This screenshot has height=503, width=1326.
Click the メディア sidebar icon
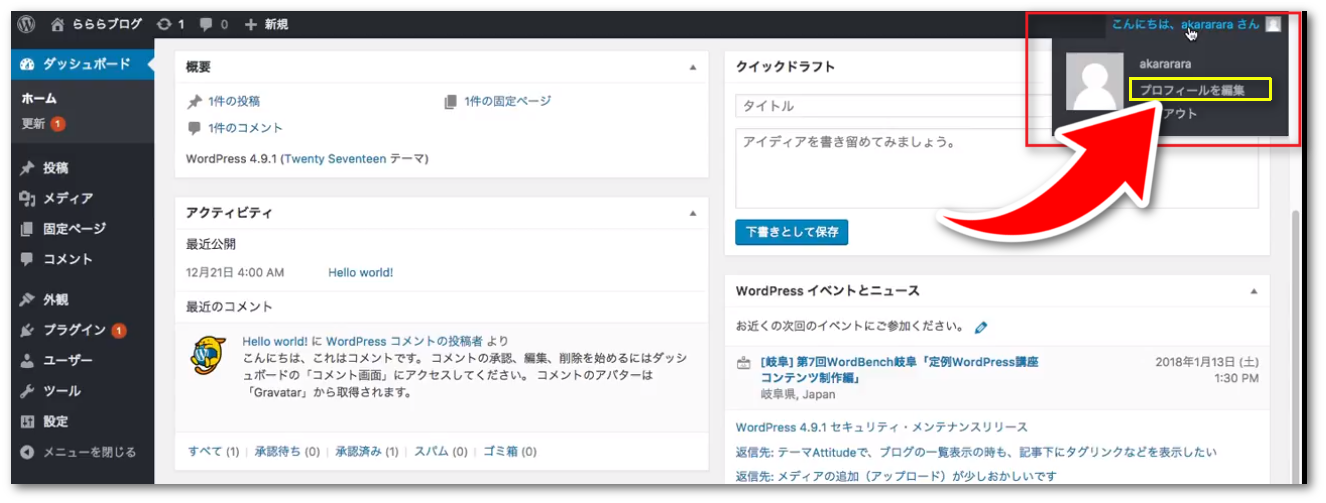coord(28,198)
